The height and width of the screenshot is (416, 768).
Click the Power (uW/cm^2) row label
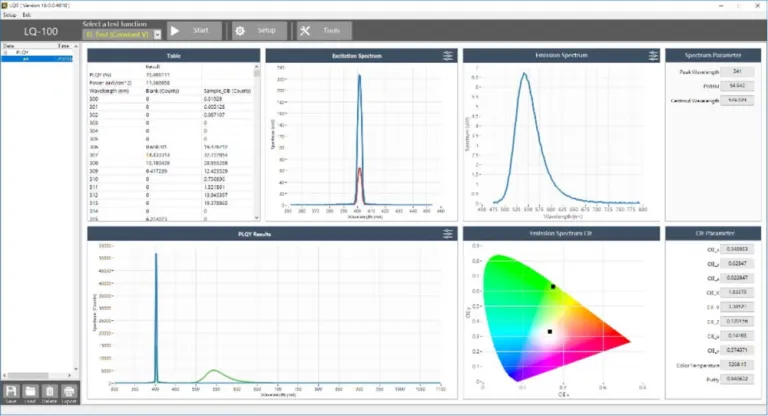(x=110, y=83)
